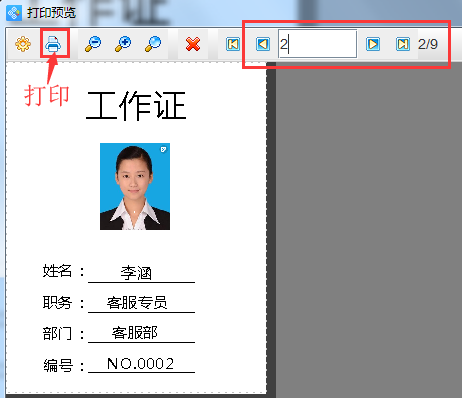Click the printer icon to print
Image resolution: width=462 pixels, height=398 pixels.
point(53,44)
